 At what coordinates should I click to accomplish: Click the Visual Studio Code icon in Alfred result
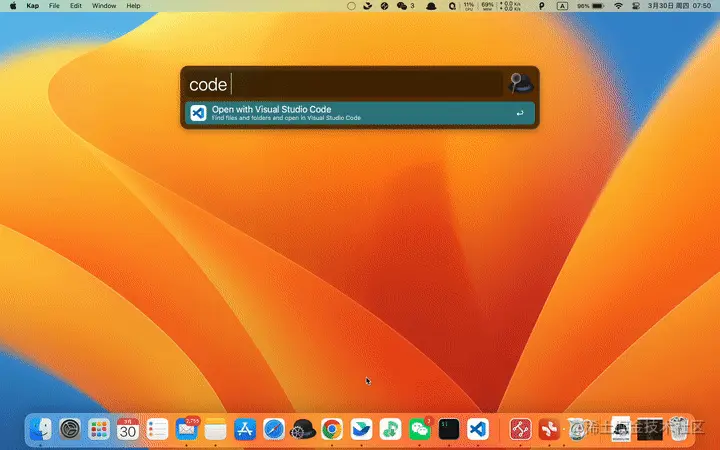click(198, 113)
